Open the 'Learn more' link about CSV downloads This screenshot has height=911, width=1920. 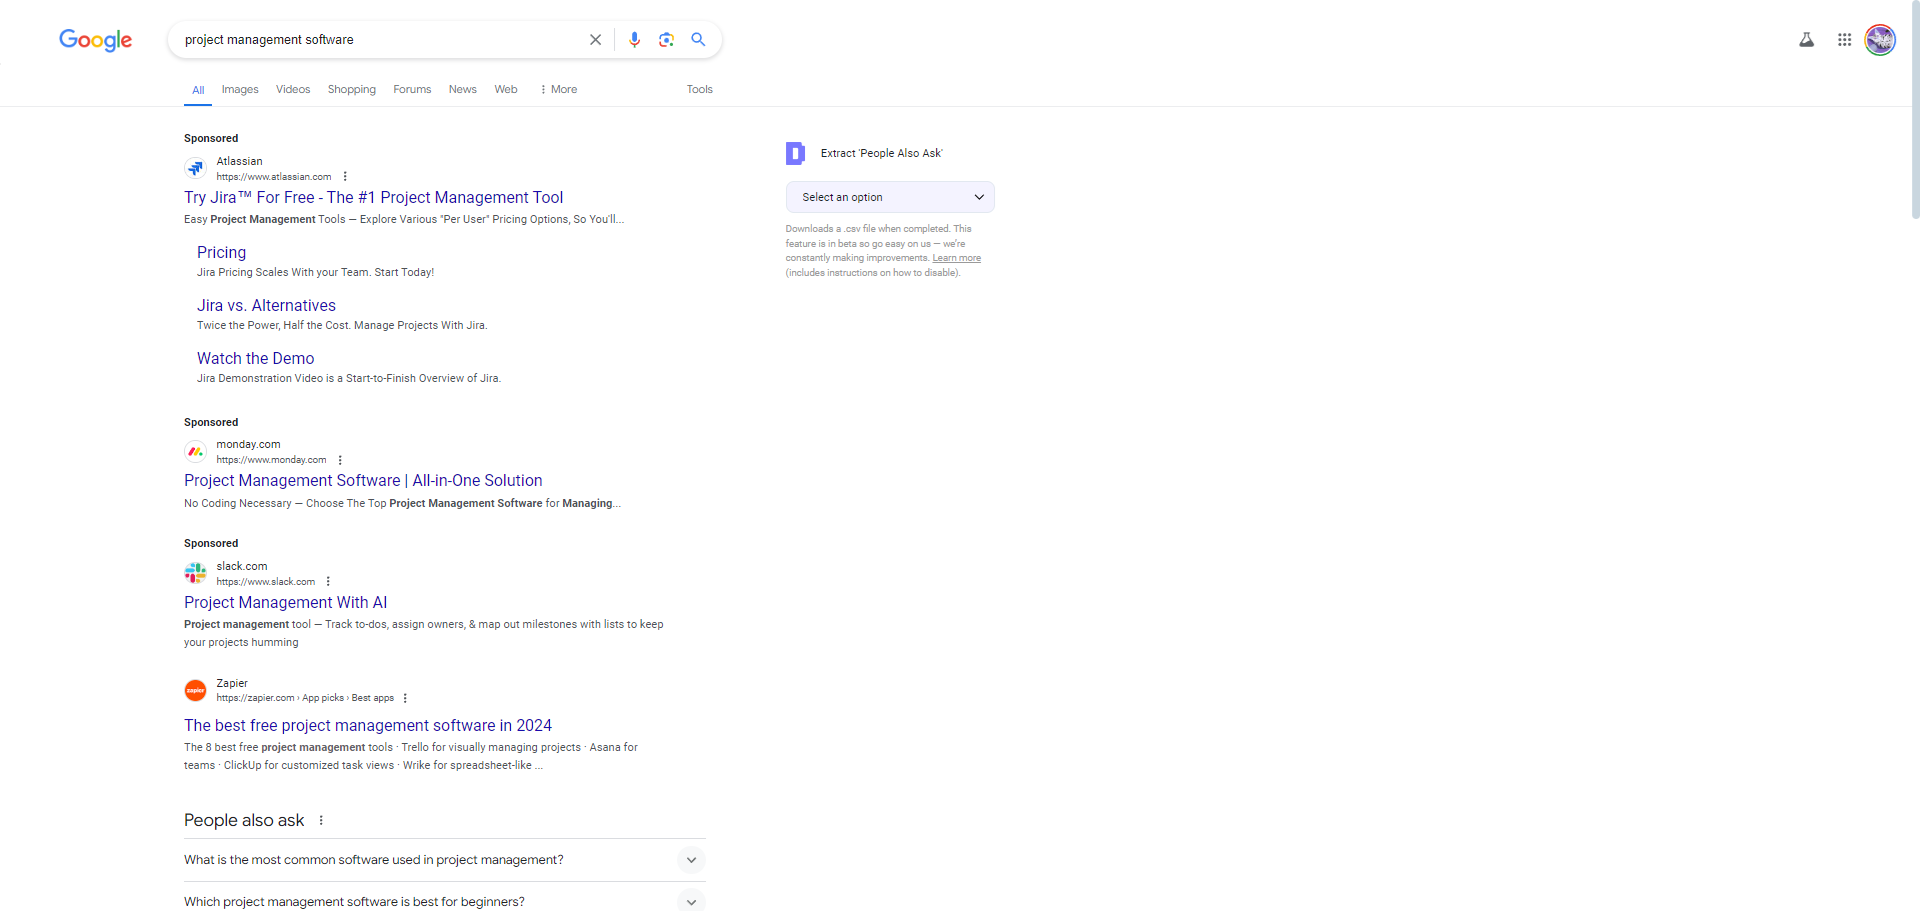[955, 257]
